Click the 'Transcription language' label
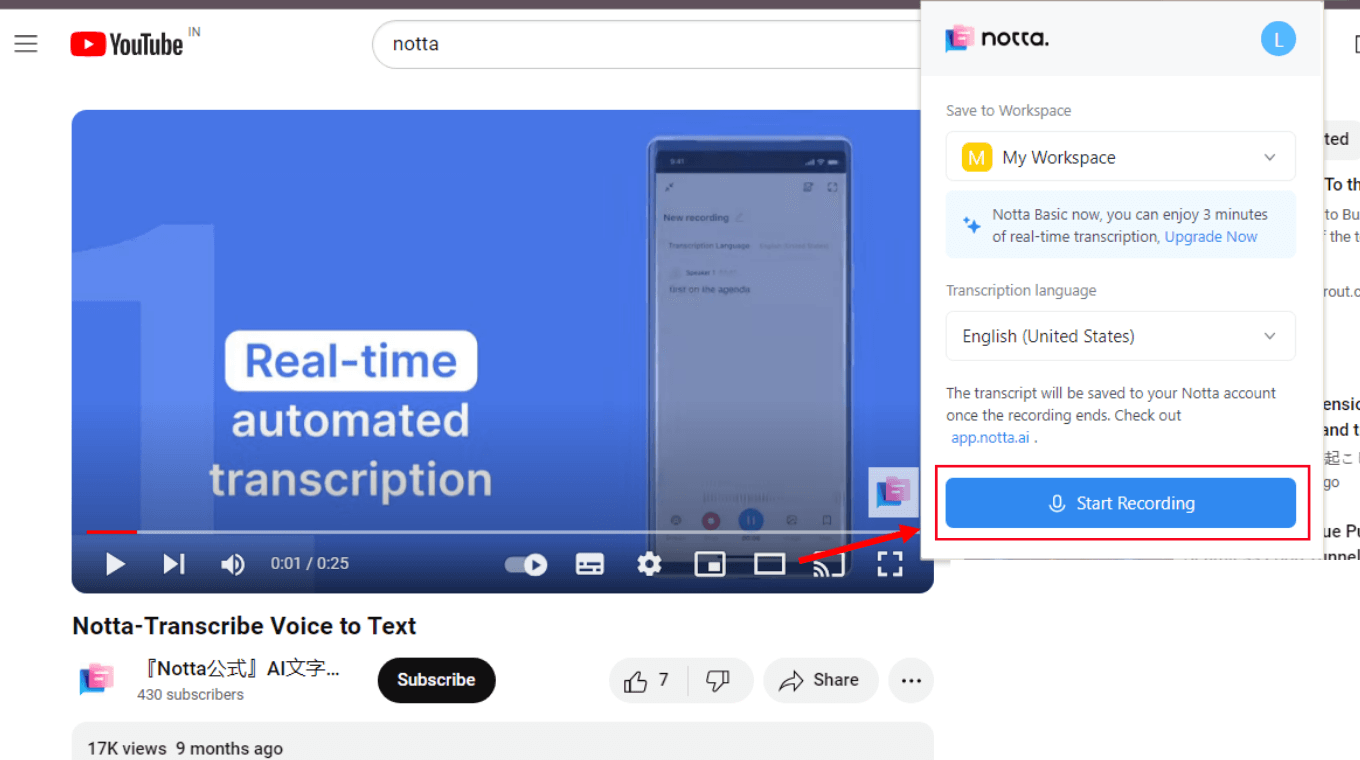The image size is (1360, 760). (1021, 291)
